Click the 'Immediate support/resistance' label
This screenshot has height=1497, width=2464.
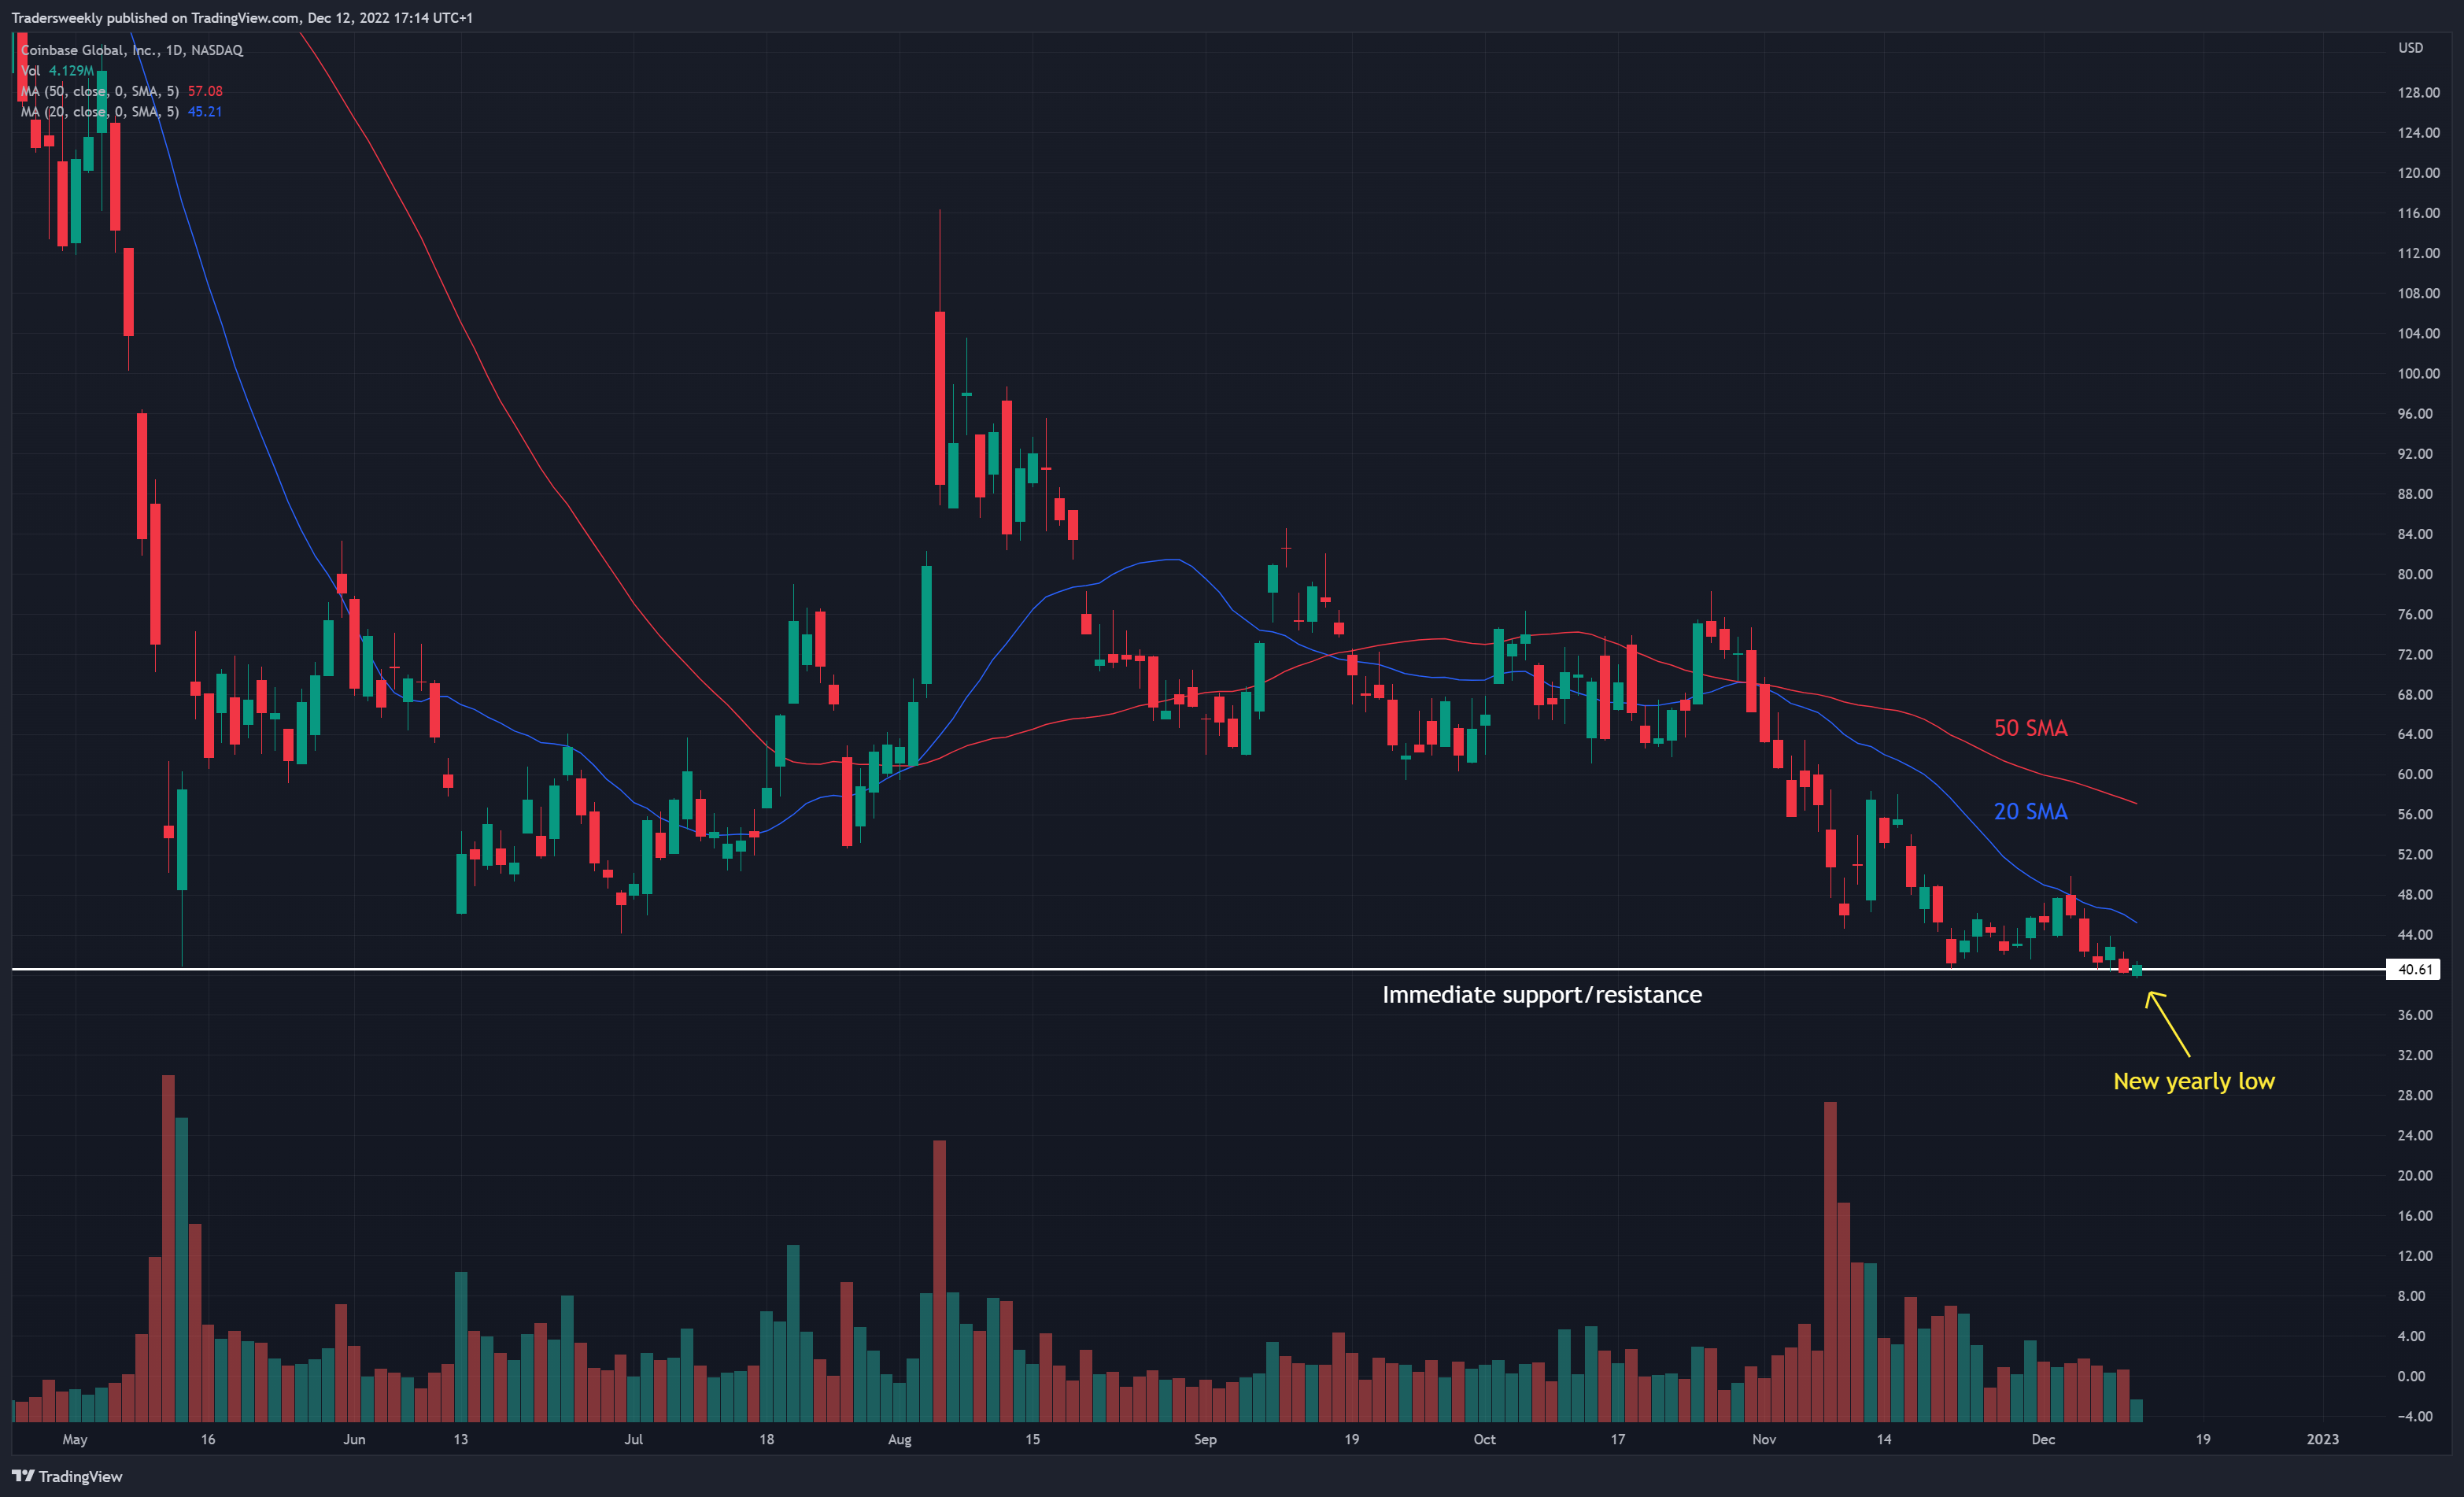click(x=1542, y=995)
